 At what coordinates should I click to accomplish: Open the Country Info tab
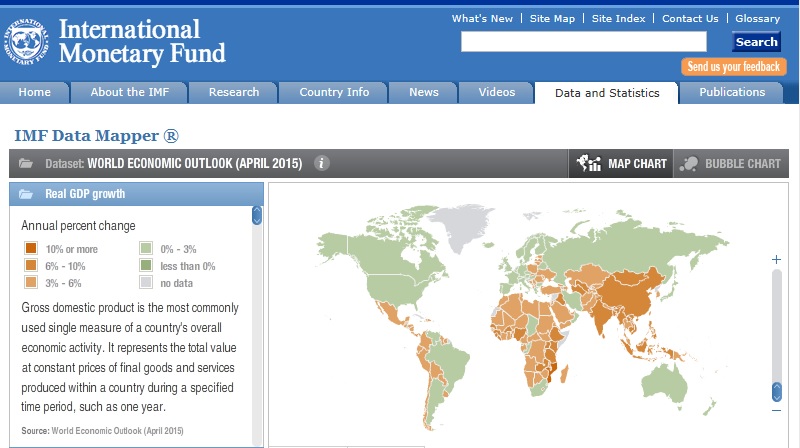tap(334, 92)
